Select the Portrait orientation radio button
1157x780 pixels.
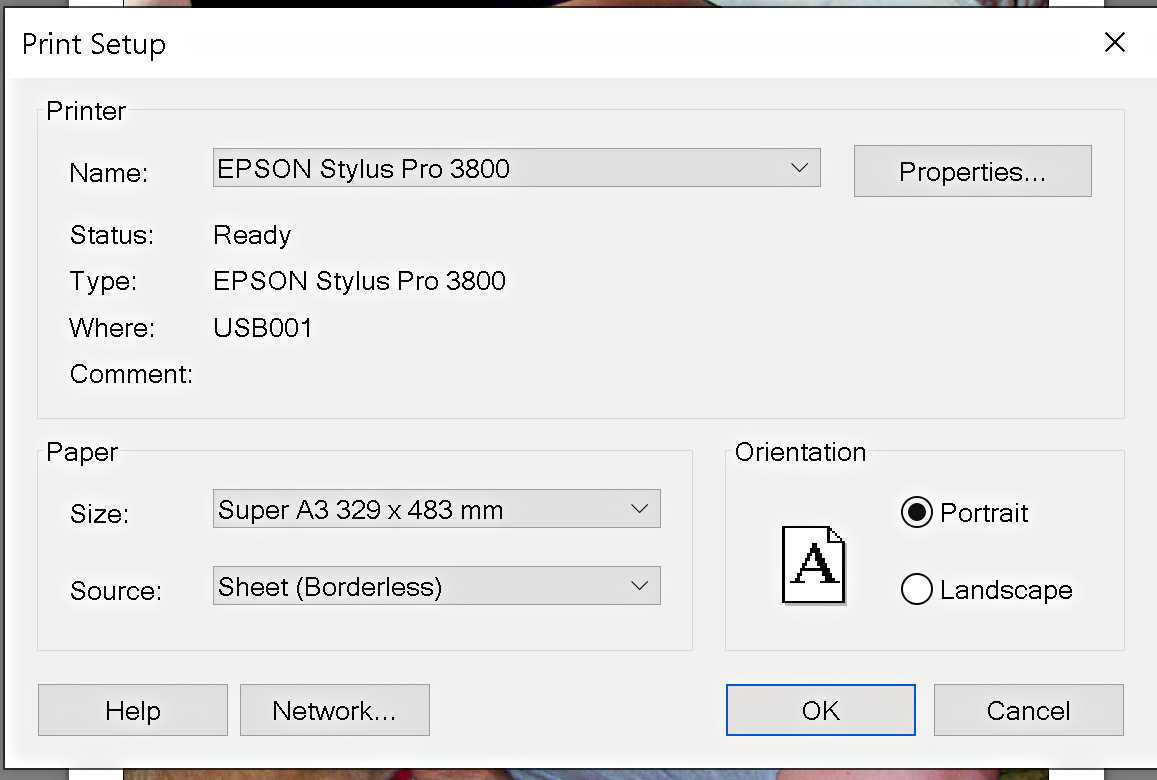916,513
